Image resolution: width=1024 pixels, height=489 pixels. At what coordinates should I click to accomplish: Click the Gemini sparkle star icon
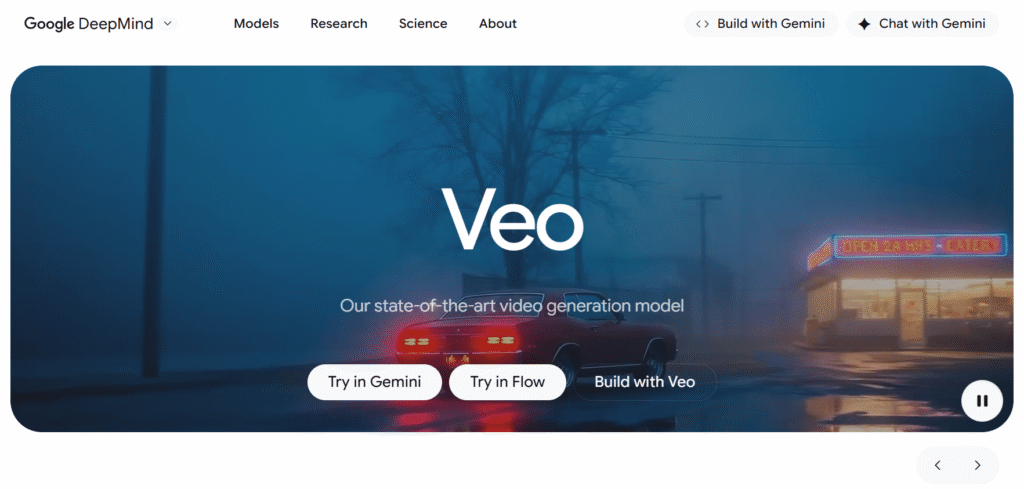(x=864, y=24)
